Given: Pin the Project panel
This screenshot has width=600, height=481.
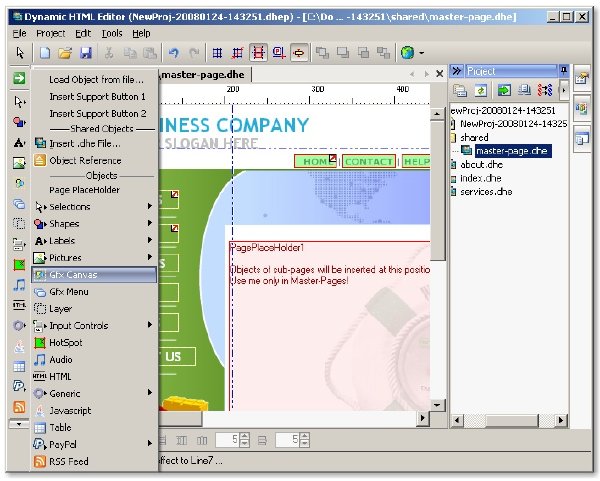Looking at the screenshot, I should click(x=564, y=70).
